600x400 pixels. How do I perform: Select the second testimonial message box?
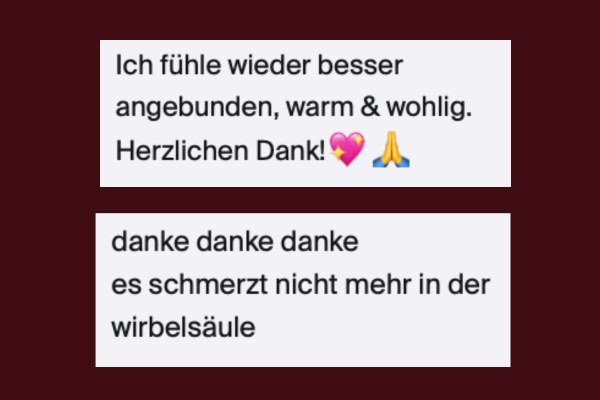pyautogui.click(x=303, y=290)
